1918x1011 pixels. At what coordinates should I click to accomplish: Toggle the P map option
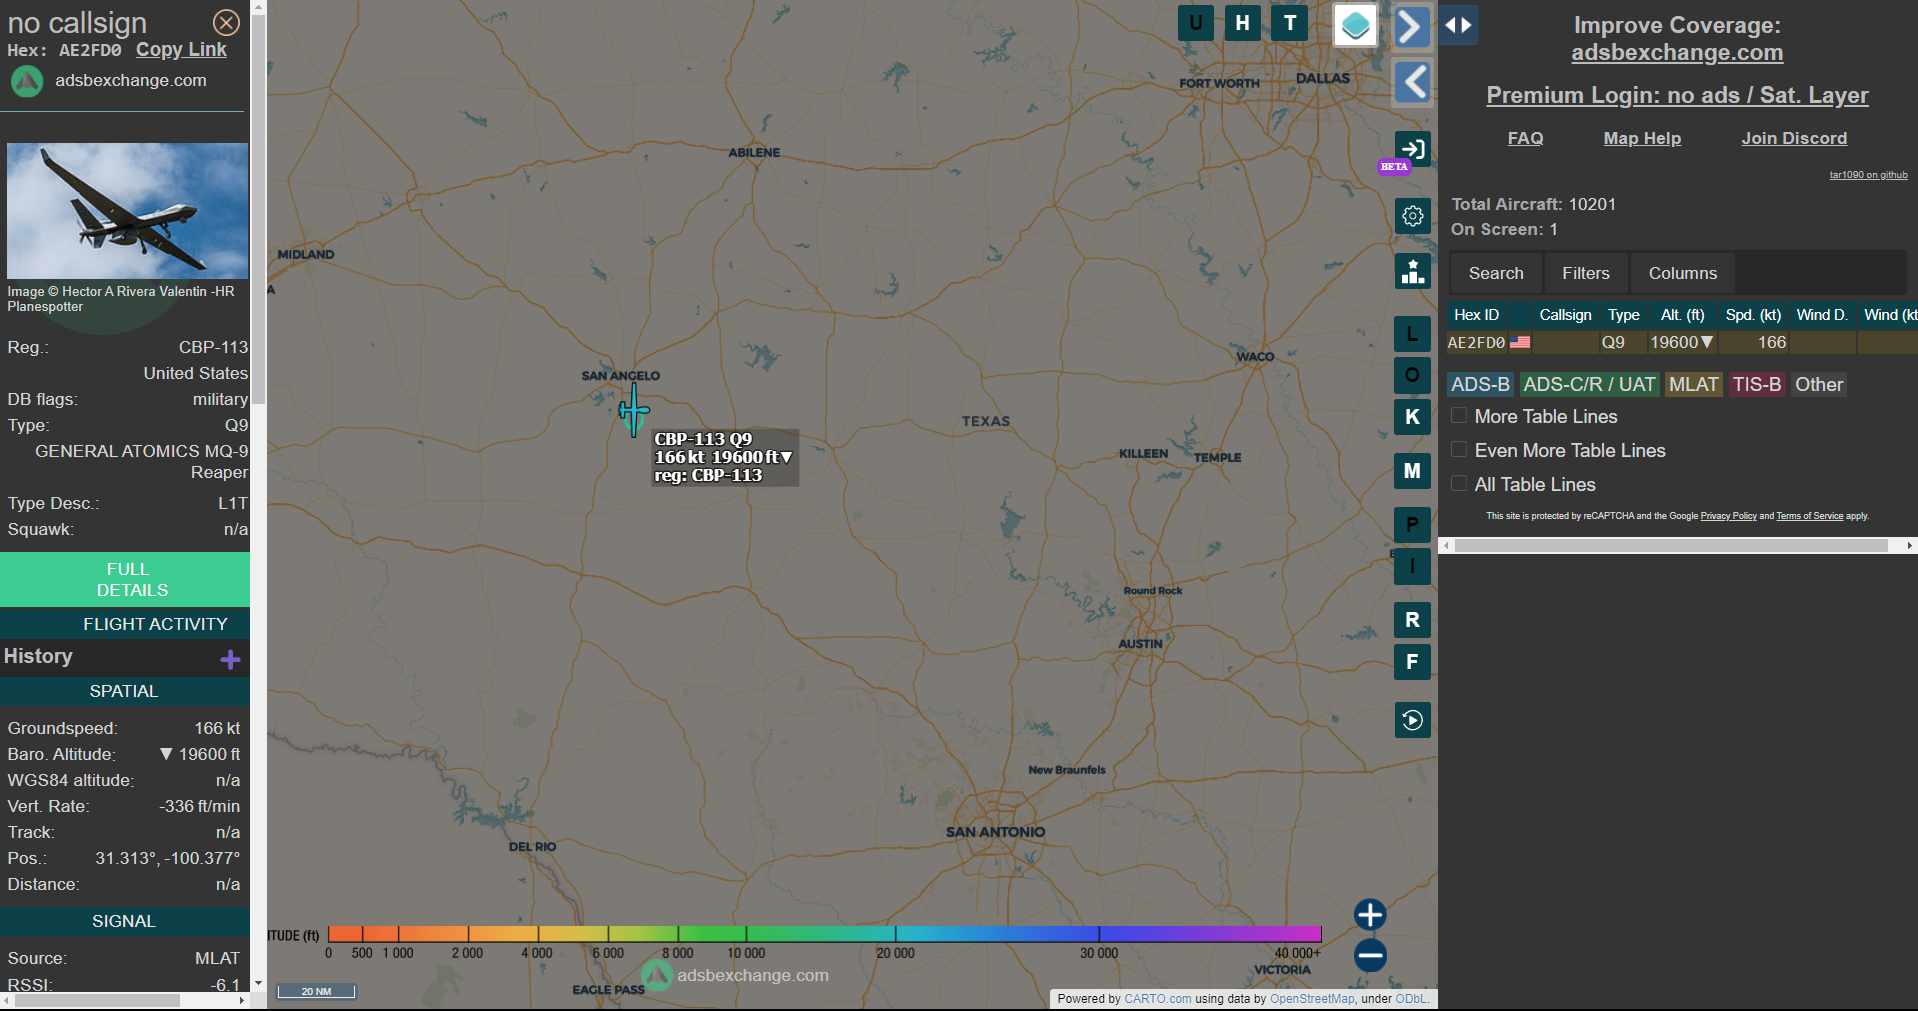pos(1412,525)
